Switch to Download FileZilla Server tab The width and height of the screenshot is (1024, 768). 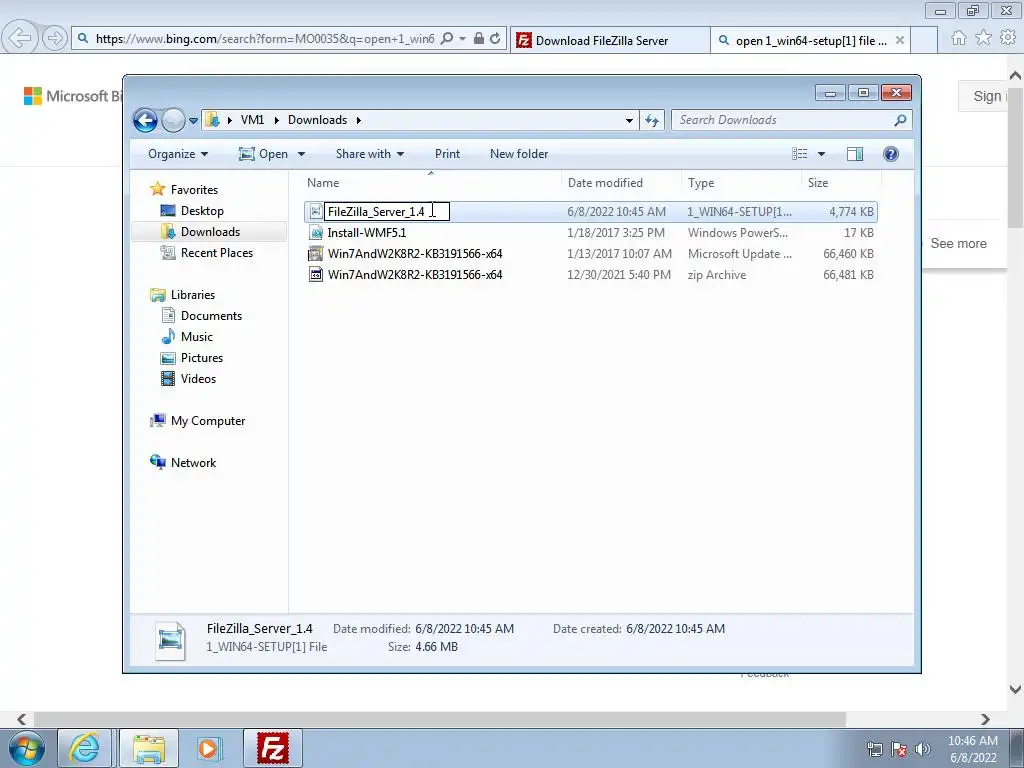pyautogui.click(x=609, y=40)
